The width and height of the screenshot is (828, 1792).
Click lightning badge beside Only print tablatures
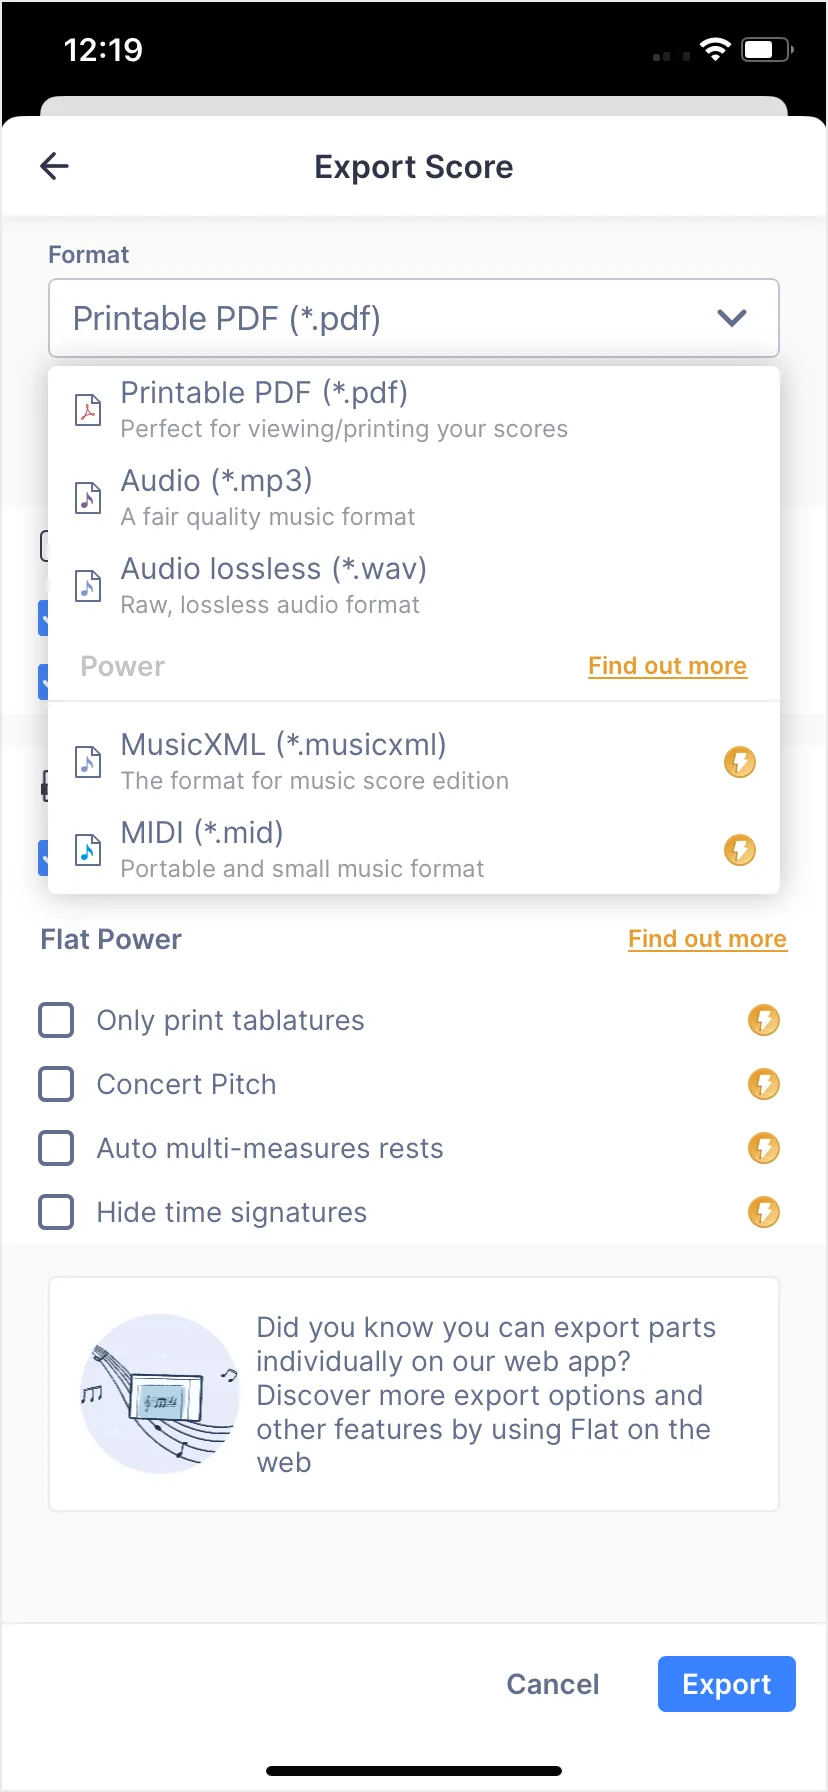(x=763, y=1020)
